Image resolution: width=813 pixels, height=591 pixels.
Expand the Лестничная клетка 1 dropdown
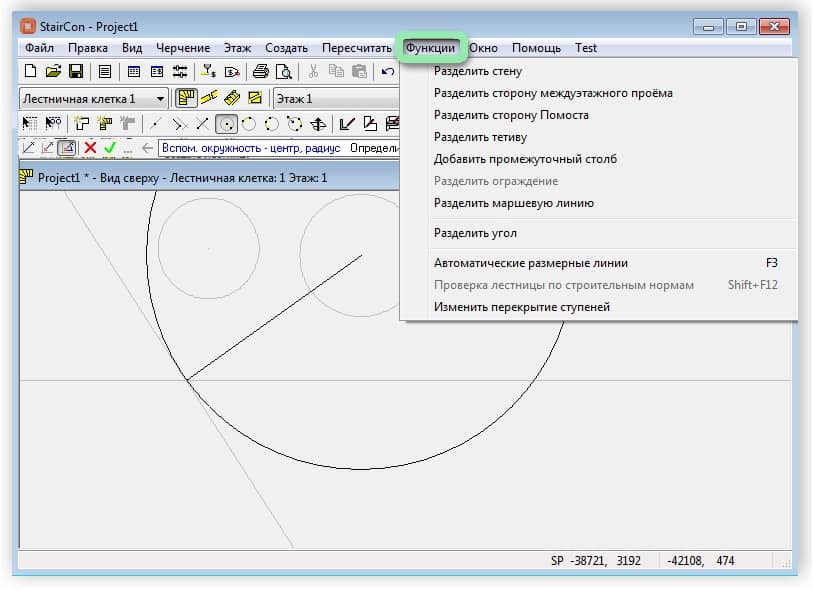[160, 99]
